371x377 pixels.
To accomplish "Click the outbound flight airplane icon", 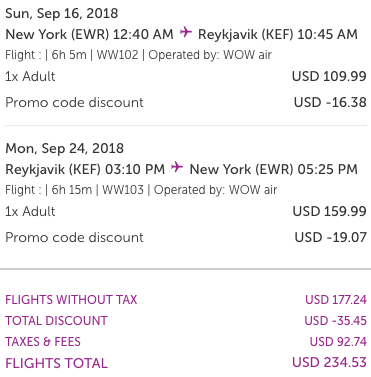I will click(x=186, y=33).
